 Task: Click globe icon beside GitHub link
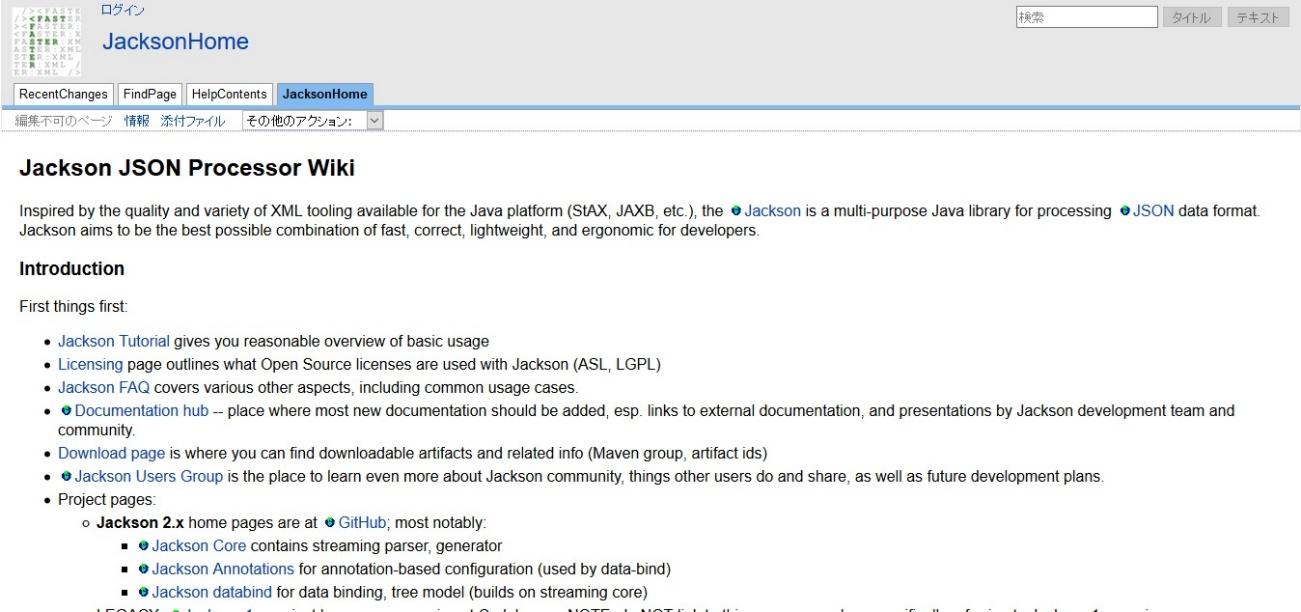coord(331,521)
